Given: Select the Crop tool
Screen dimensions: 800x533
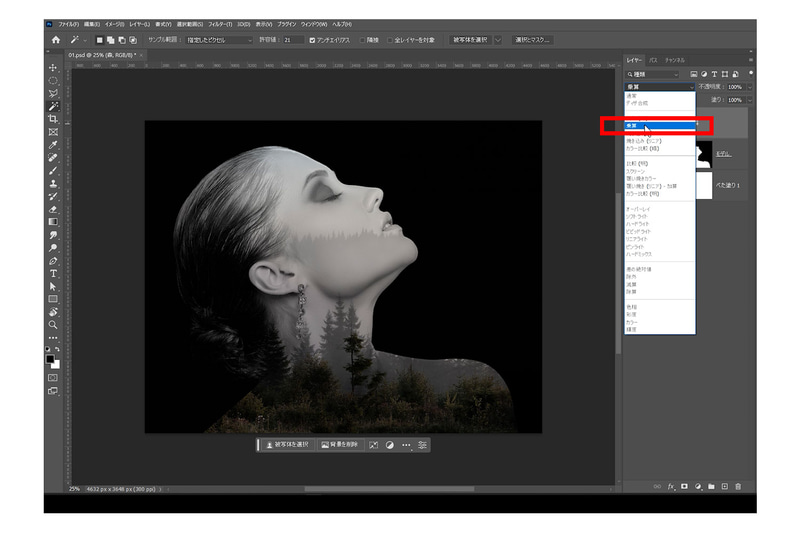Looking at the screenshot, I should pos(53,119).
